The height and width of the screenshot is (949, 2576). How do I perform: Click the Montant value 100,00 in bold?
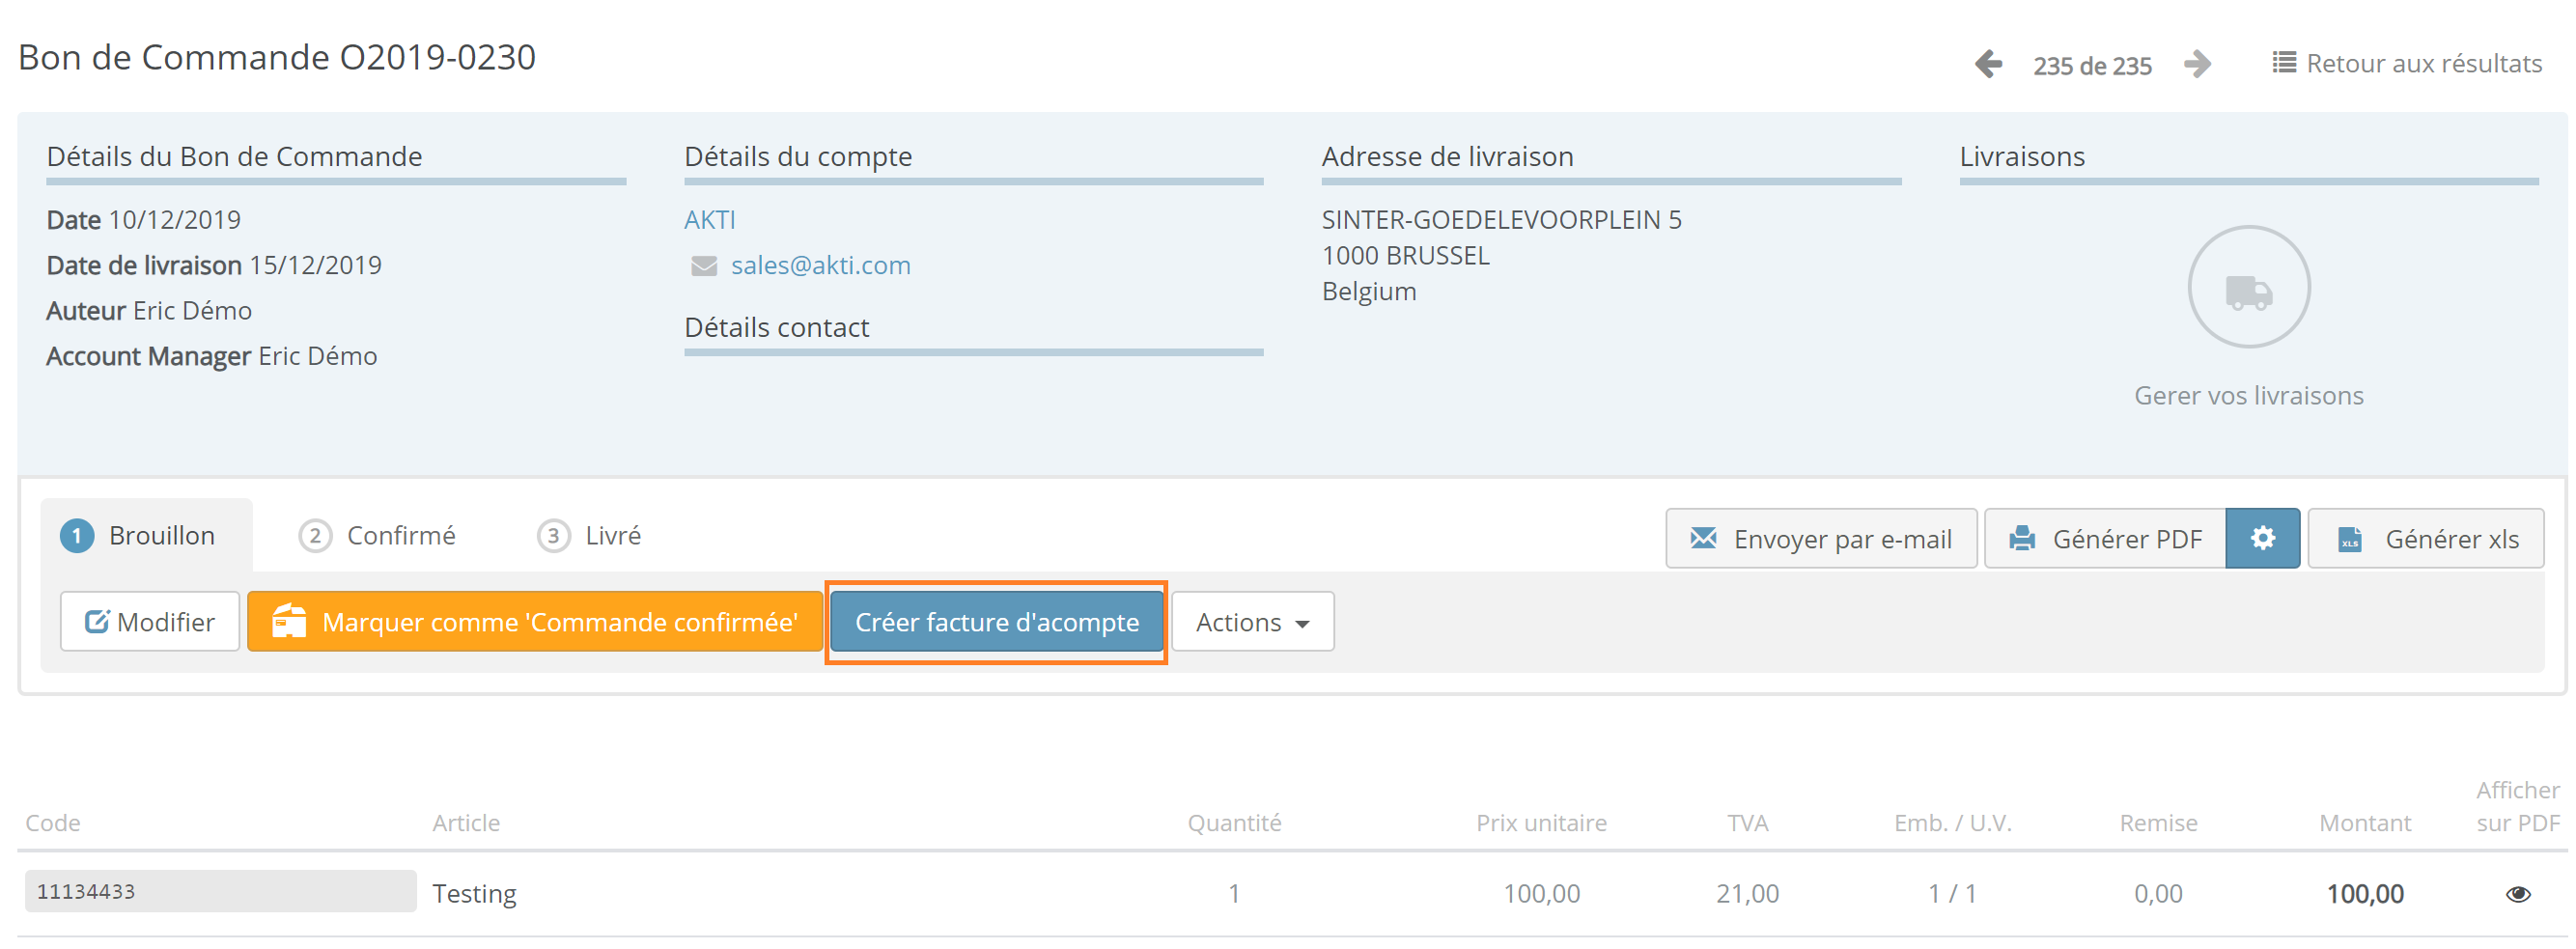[x=2365, y=894]
